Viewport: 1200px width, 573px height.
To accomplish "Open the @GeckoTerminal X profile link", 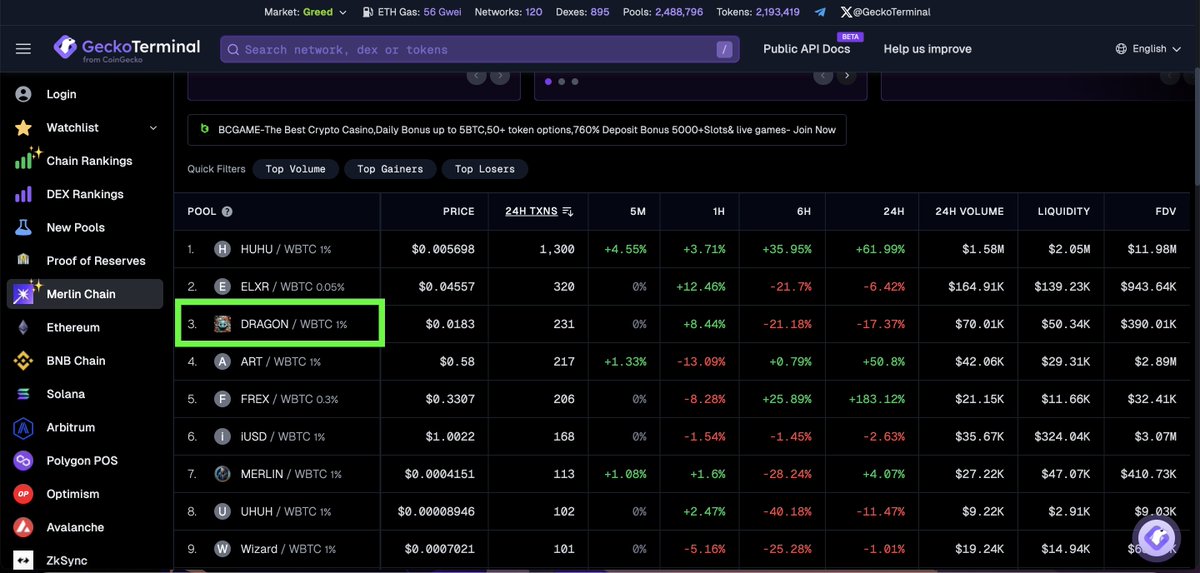I will [x=886, y=12].
